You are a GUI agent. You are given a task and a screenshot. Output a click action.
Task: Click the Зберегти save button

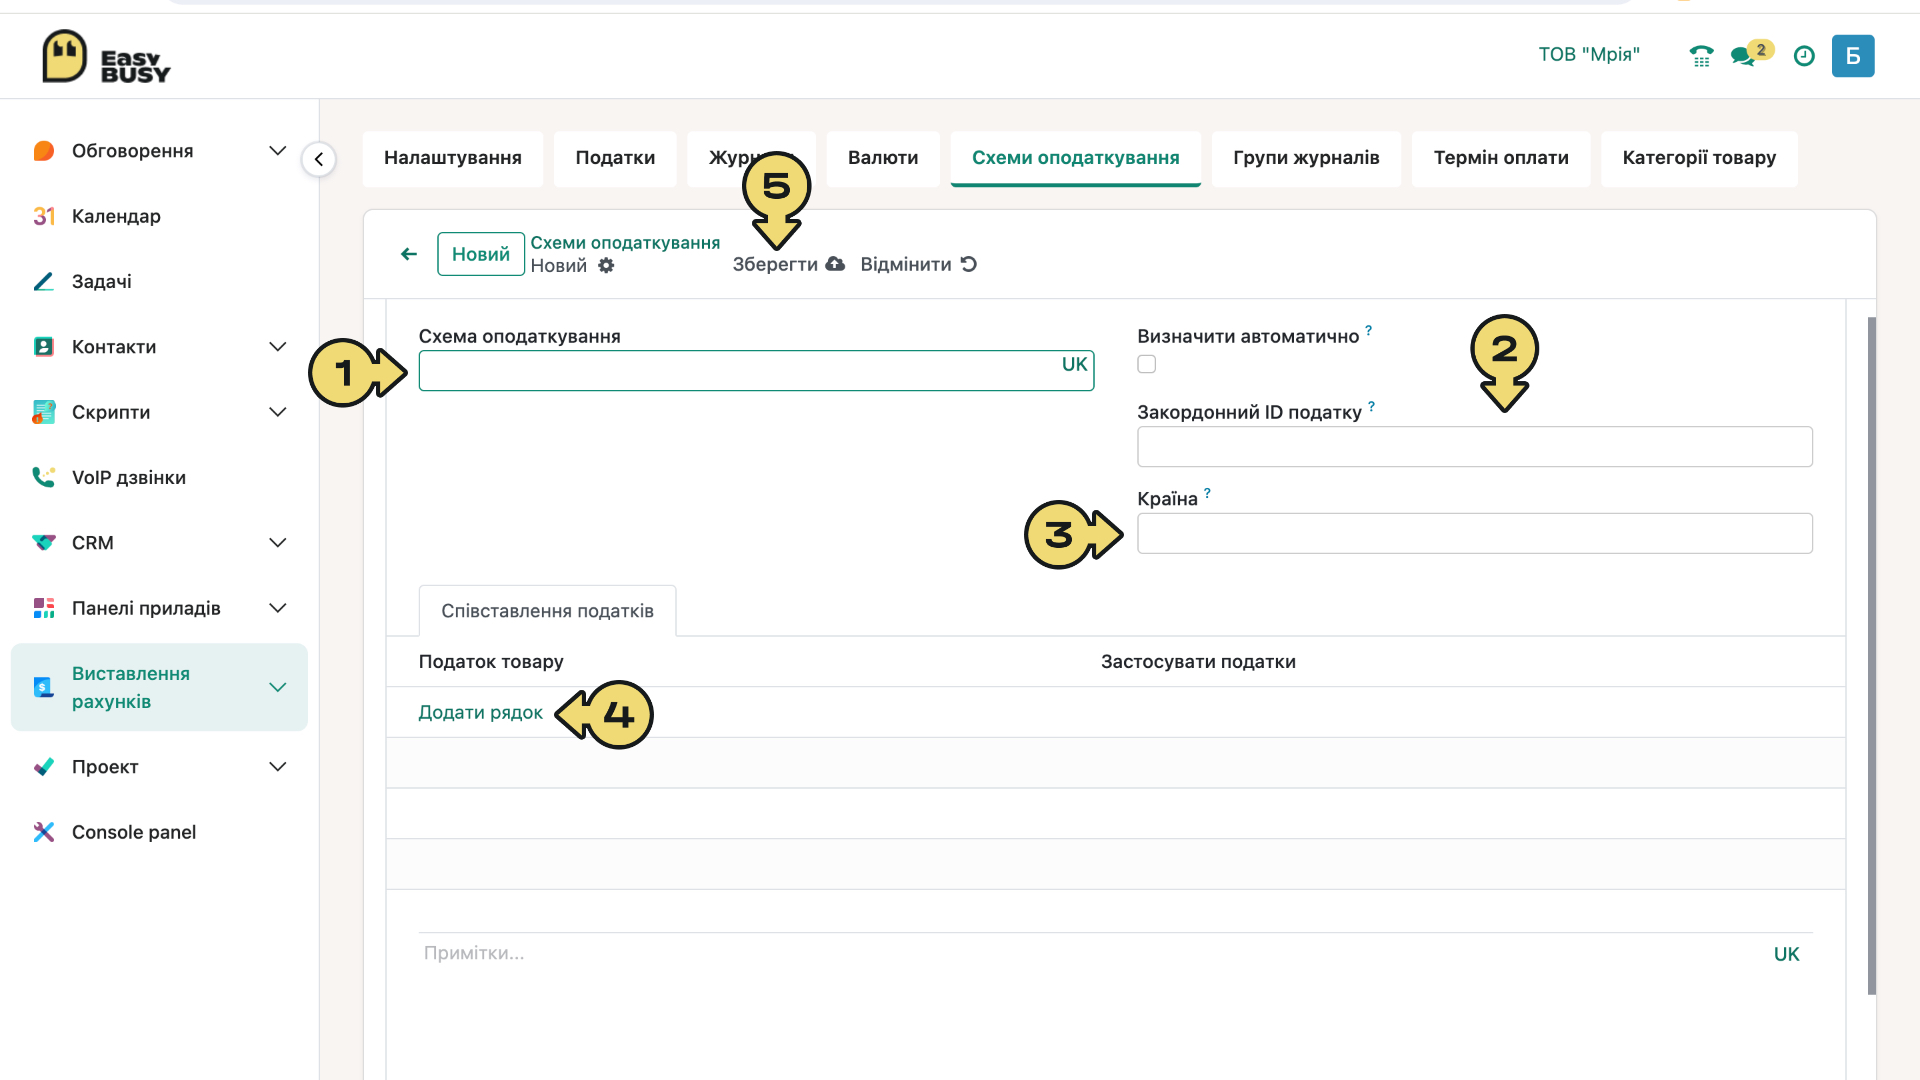pos(788,264)
